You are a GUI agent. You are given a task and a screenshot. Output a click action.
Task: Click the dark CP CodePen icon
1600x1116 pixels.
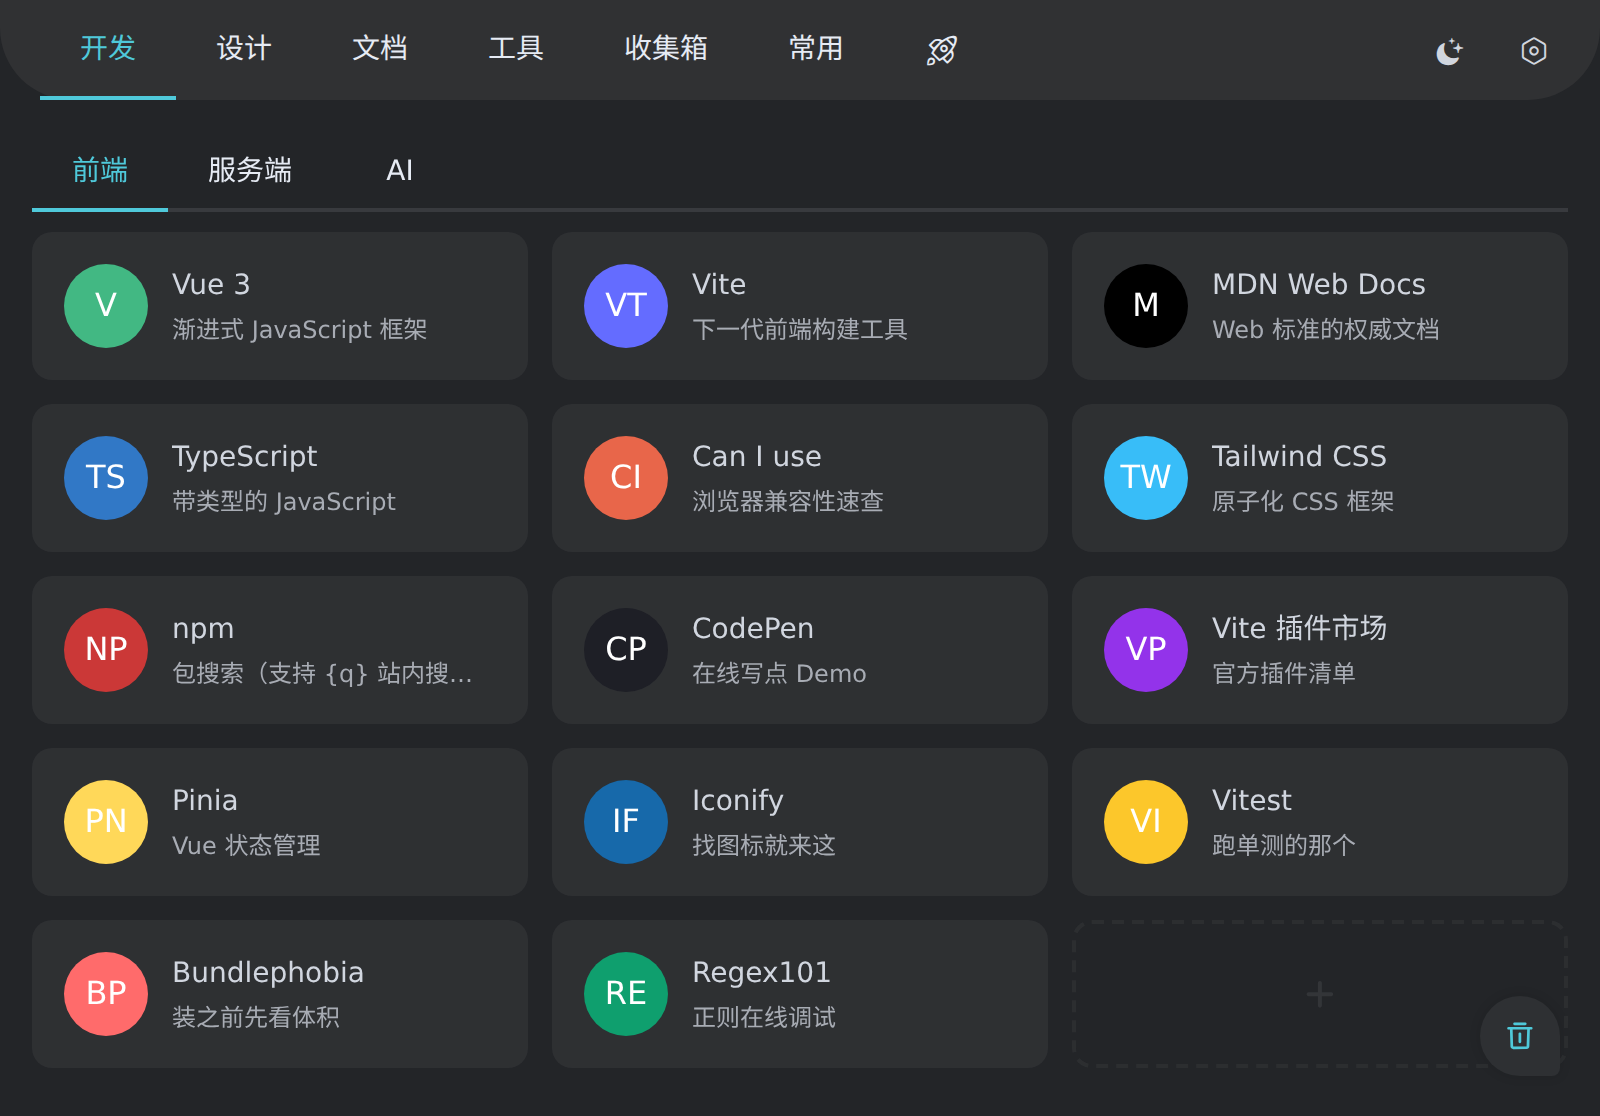coord(626,650)
